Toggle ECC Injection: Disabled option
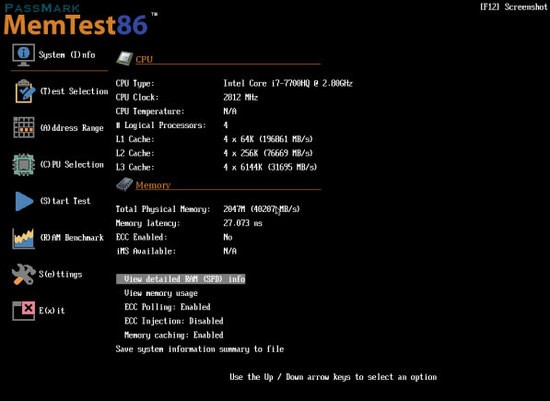Image resolution: width=550 pixels, height=401 pixels. tap(174, 321)
